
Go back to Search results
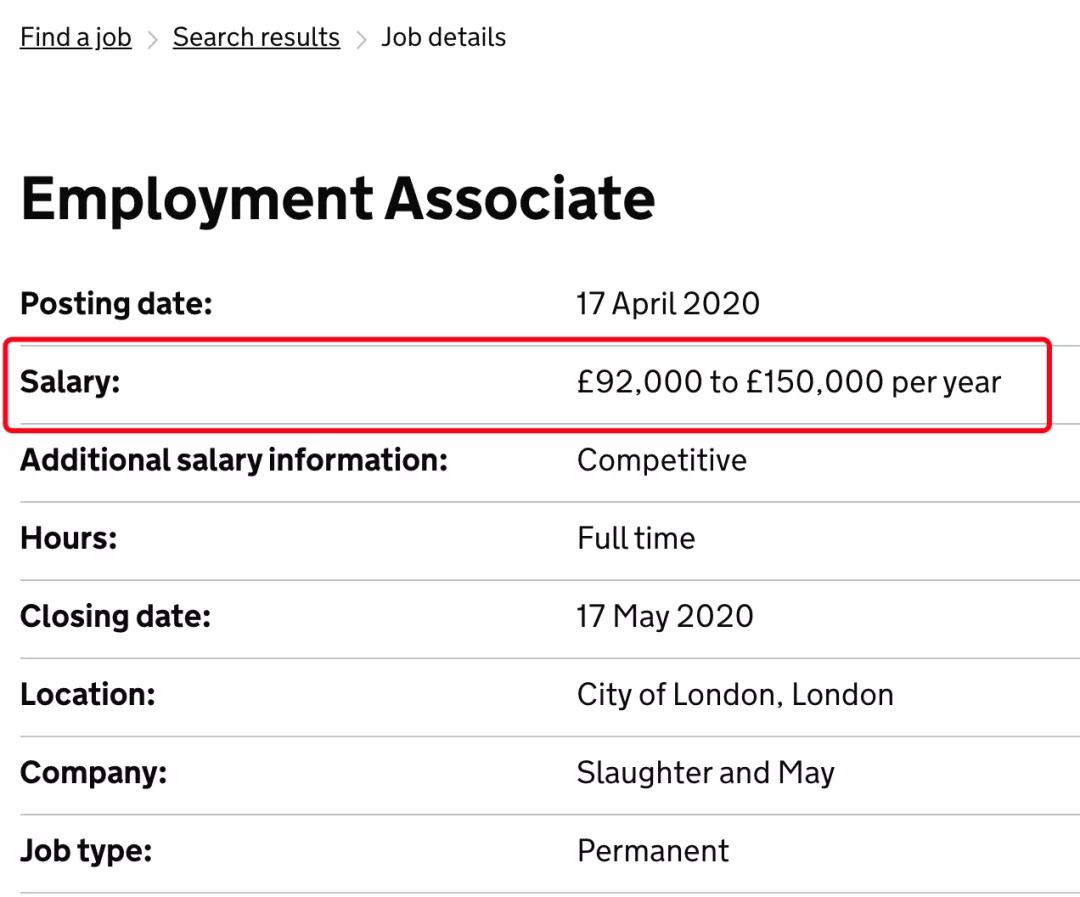pos(256,38)
